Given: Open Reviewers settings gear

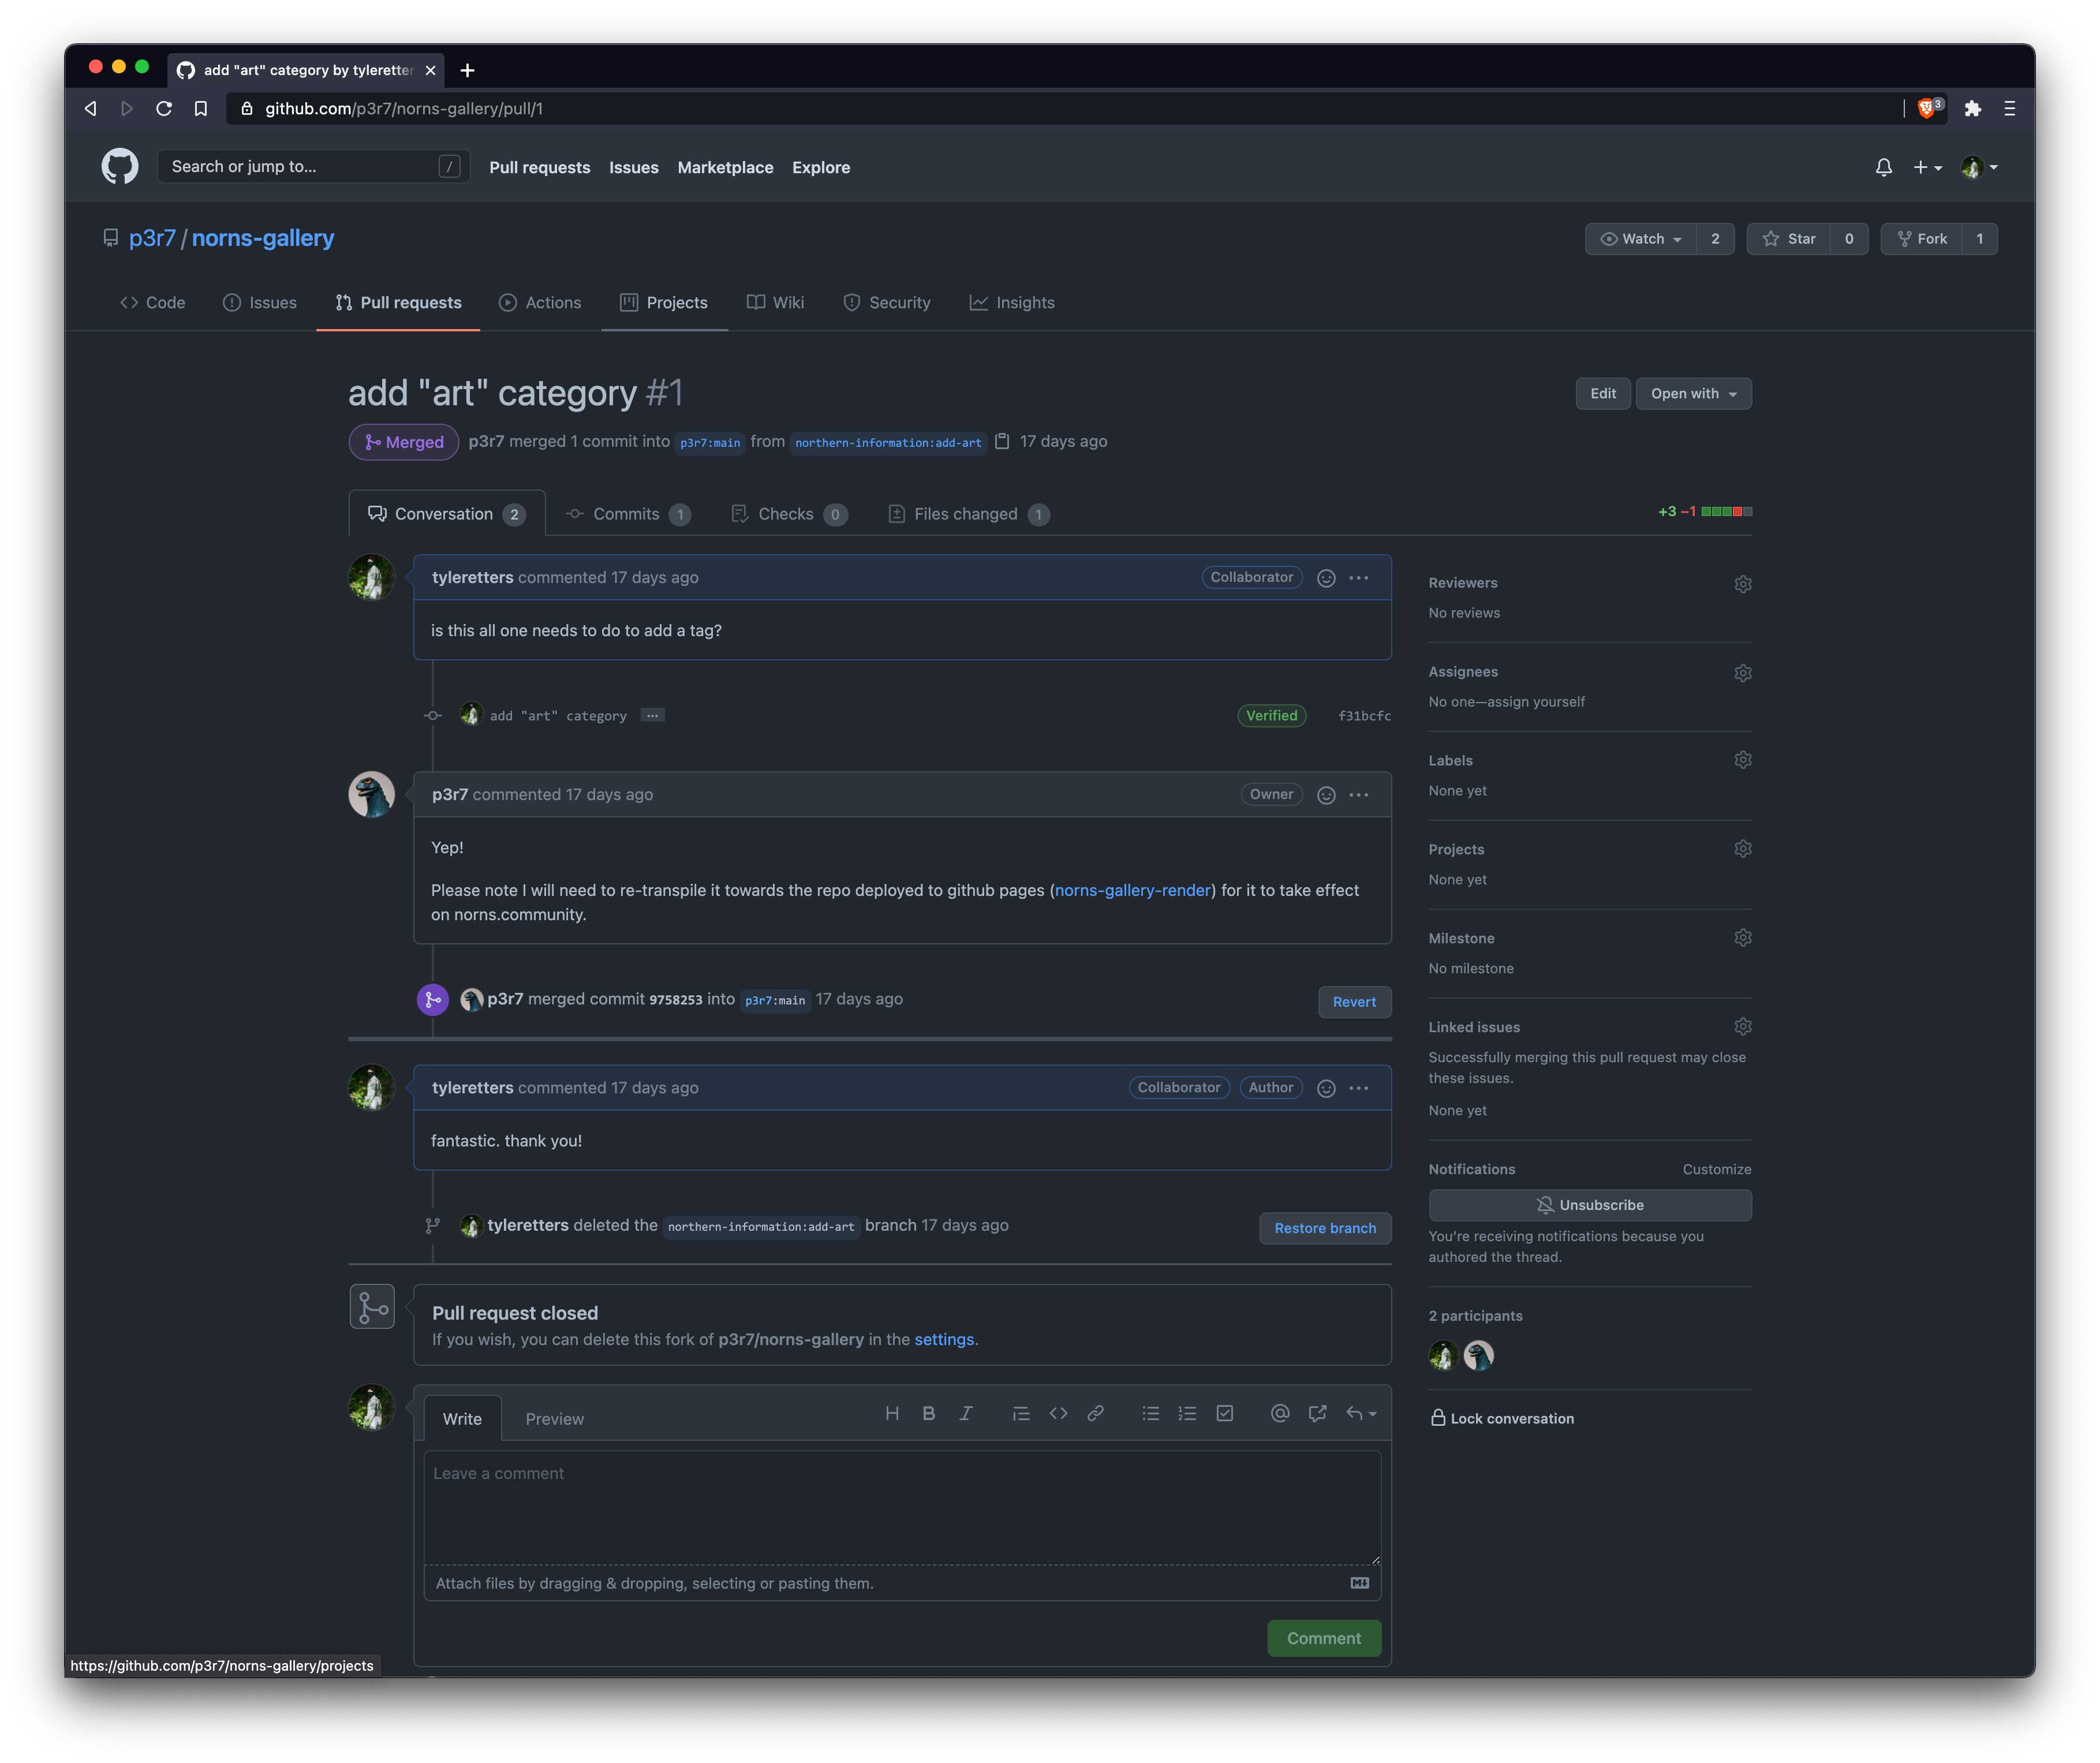Looking at the screenshot, I should click(x=1742, y=584).
